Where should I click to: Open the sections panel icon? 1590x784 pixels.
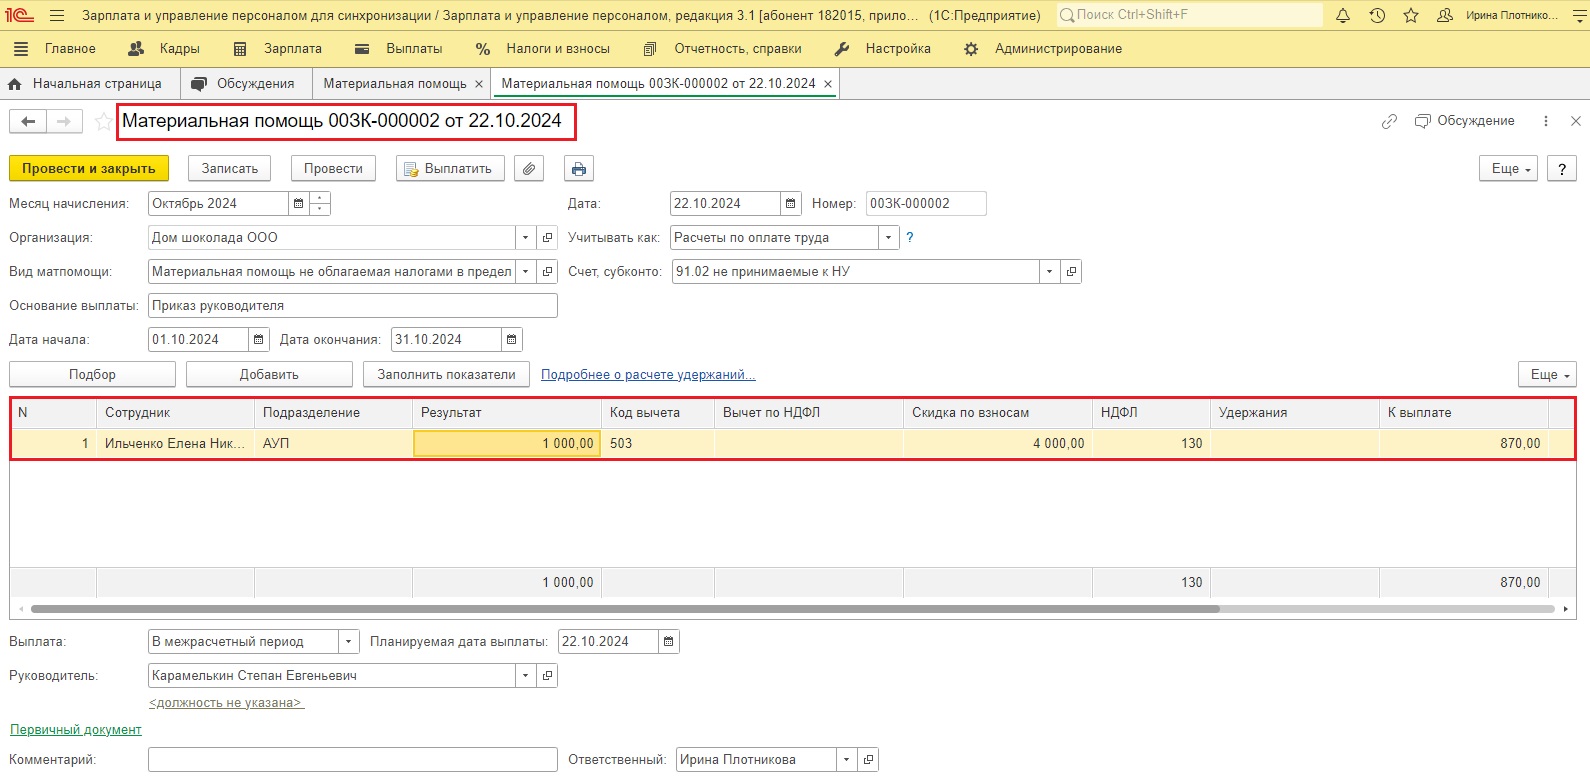pos(21,49)
